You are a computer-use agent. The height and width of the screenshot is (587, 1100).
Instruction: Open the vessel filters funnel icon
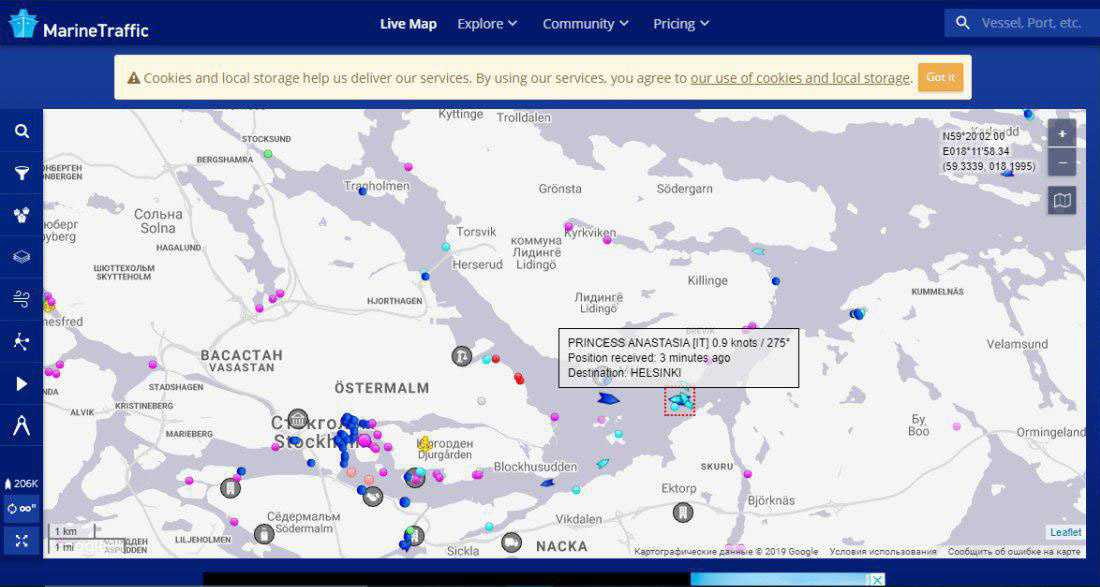click(22, 173)
